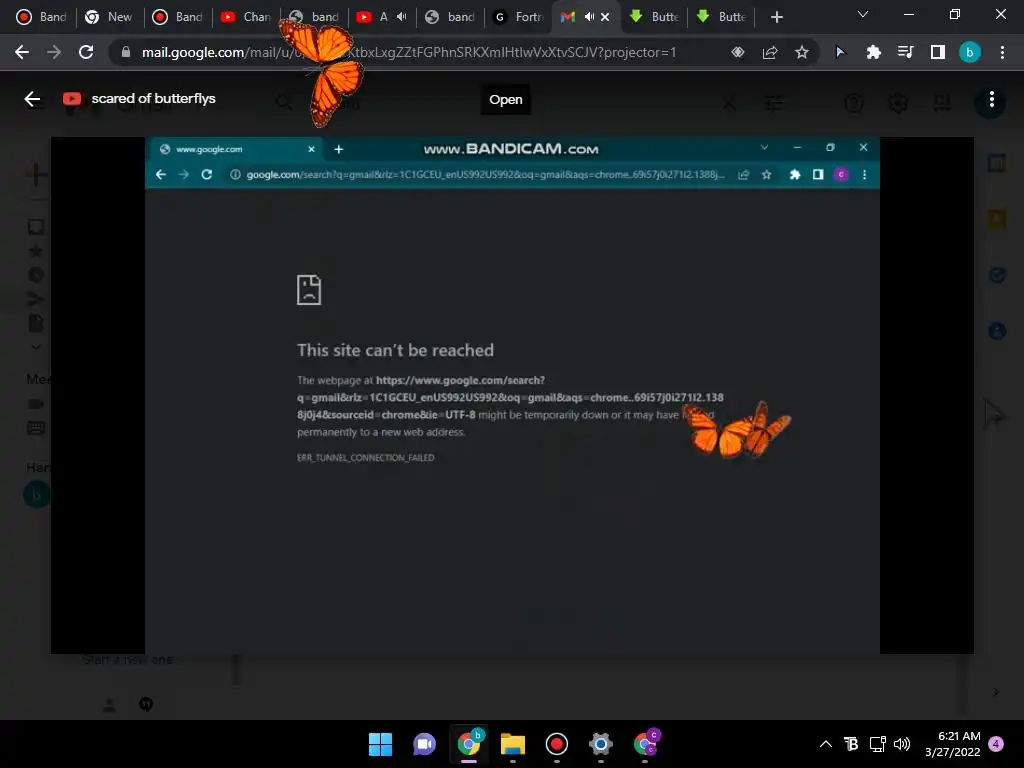This screenshot has height=768, width=1024.
Task: Open the notification badge showing 4
Action: click(x=996, y=744)
